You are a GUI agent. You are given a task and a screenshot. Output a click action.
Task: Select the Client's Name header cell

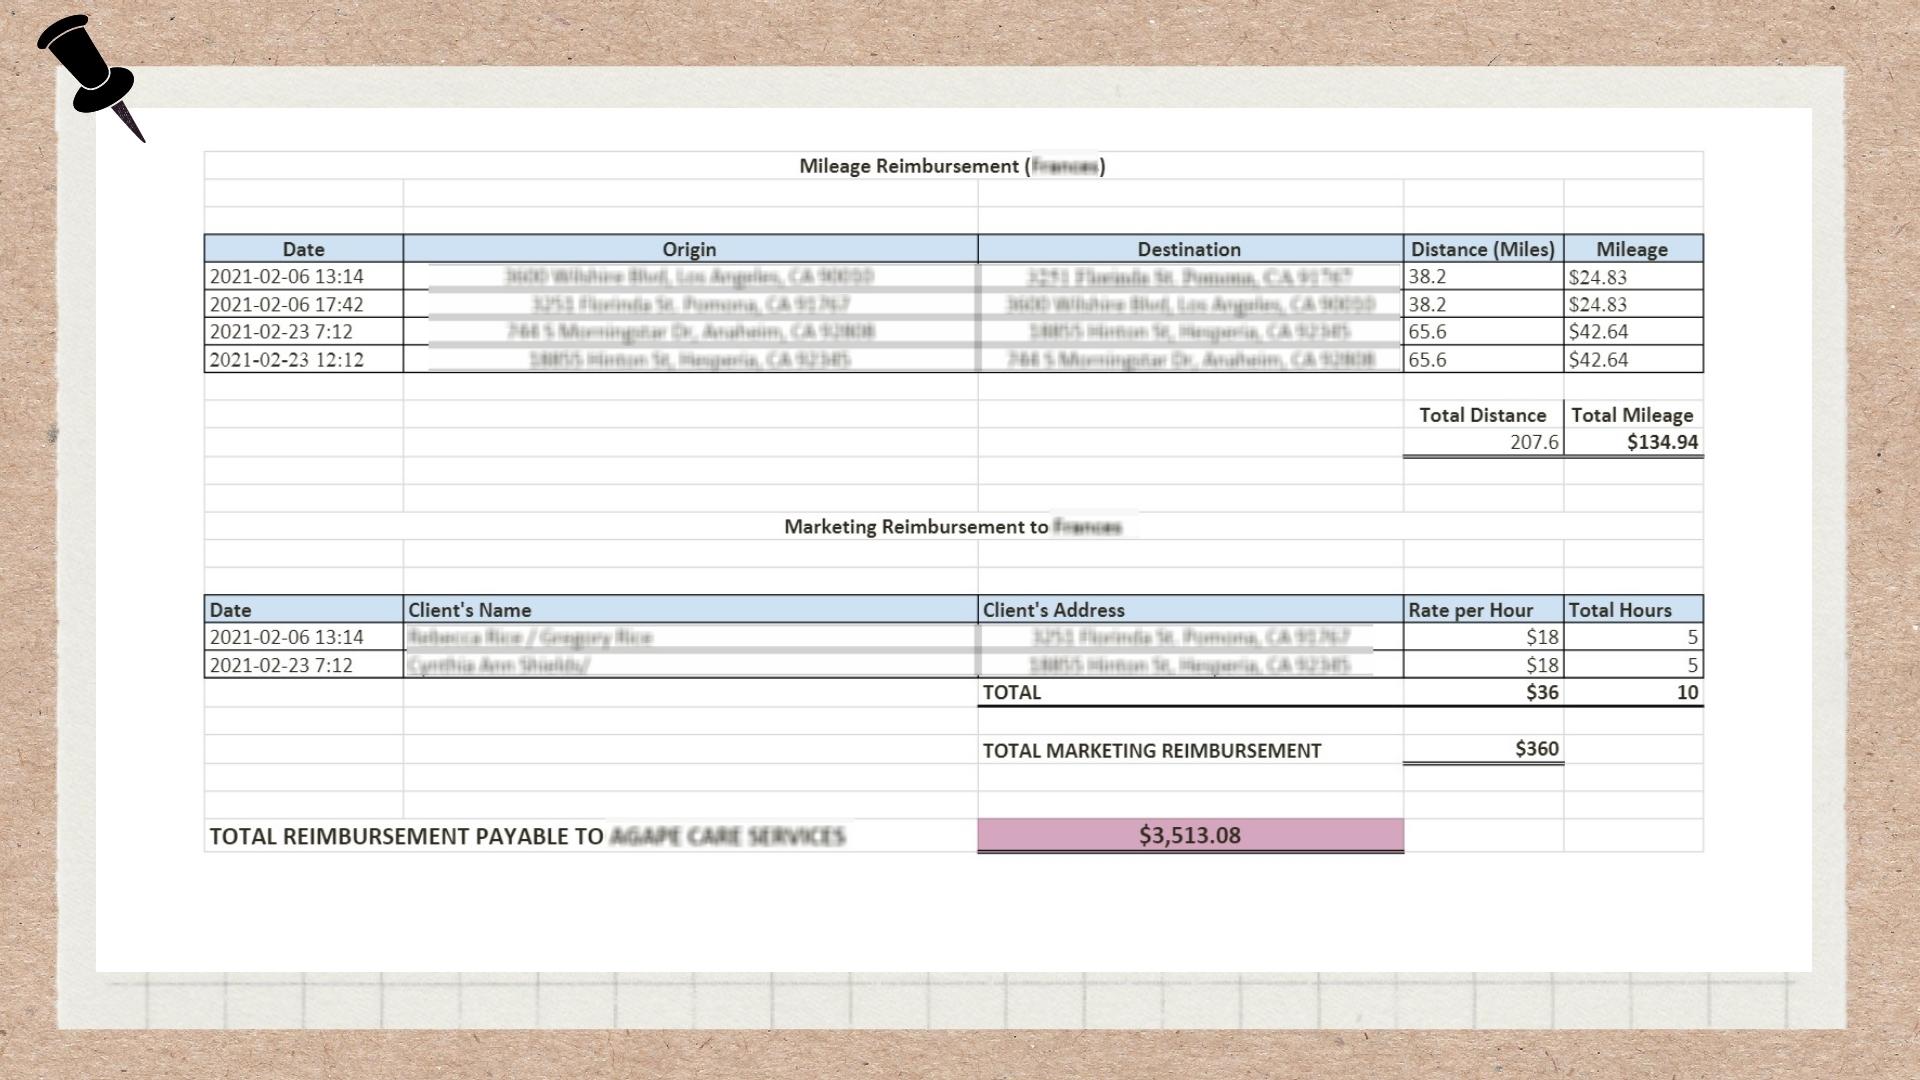tap(470, 610)
